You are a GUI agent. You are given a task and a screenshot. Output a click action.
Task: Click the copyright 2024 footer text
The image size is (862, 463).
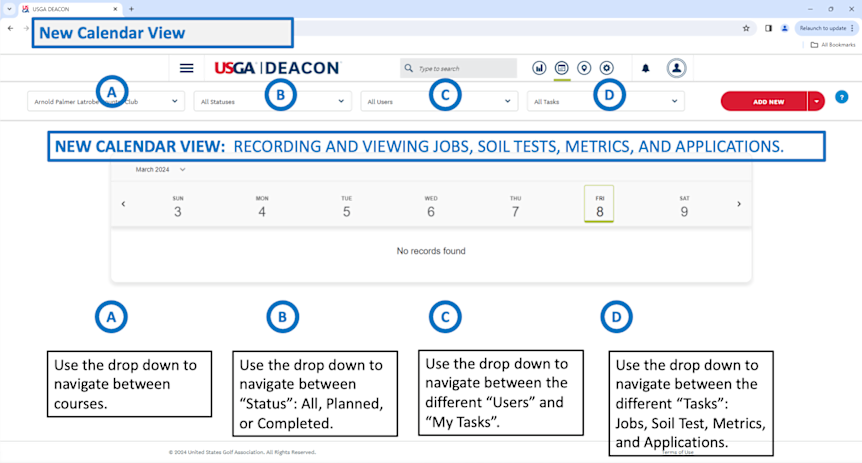coord(242,452)
